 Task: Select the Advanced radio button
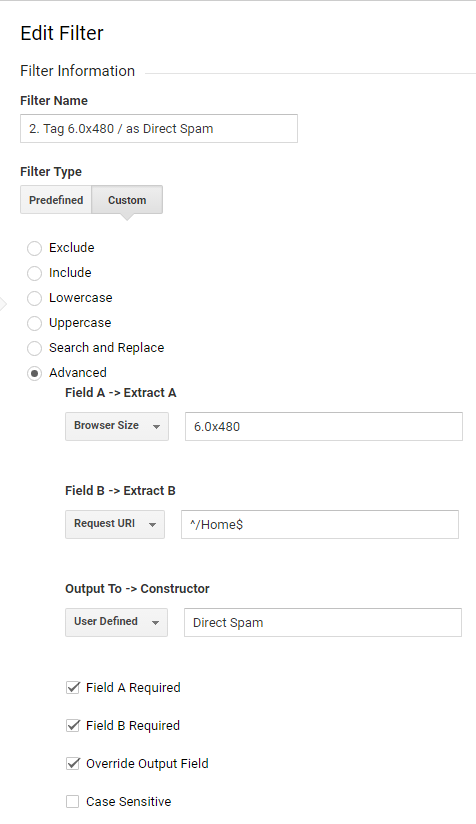pos(35,373)
